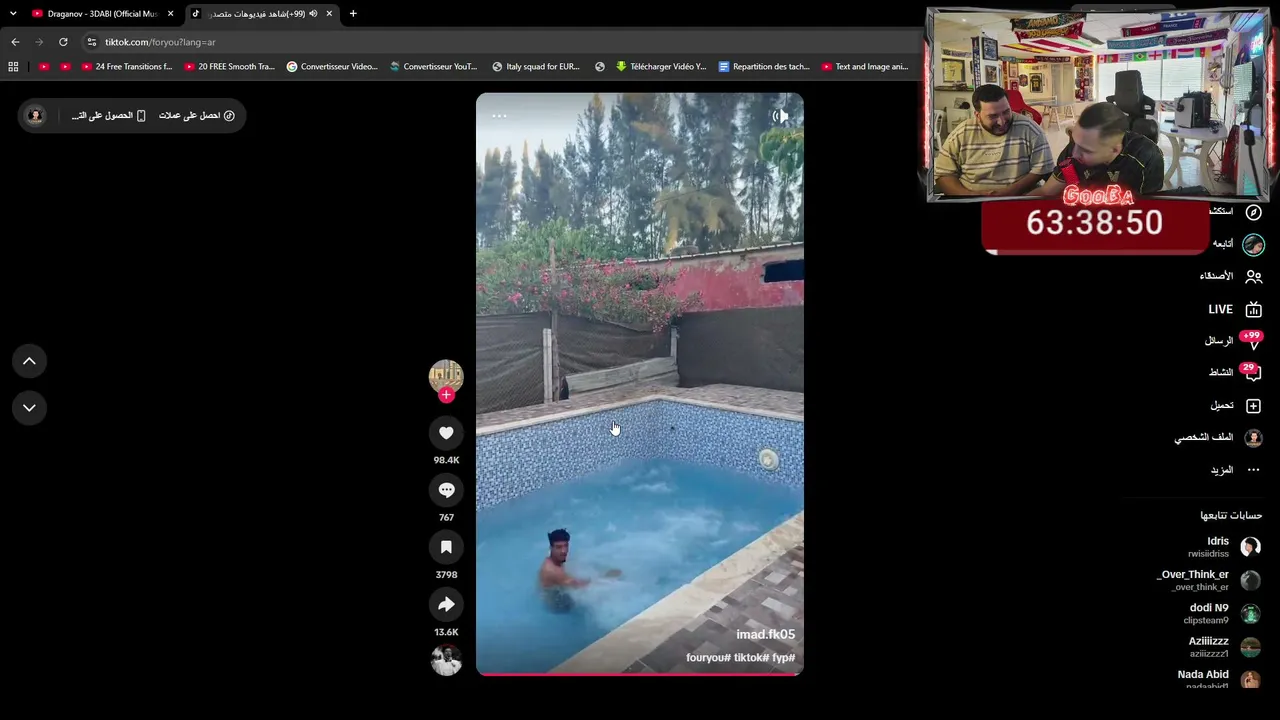
Task: Open the Repartition des tach... bookmark
Action: (764, 67)
